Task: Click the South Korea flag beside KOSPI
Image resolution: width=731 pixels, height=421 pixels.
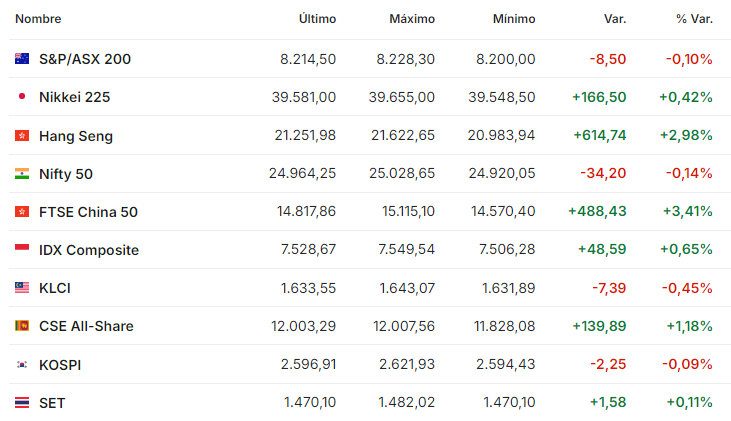Action: (22, 365)
